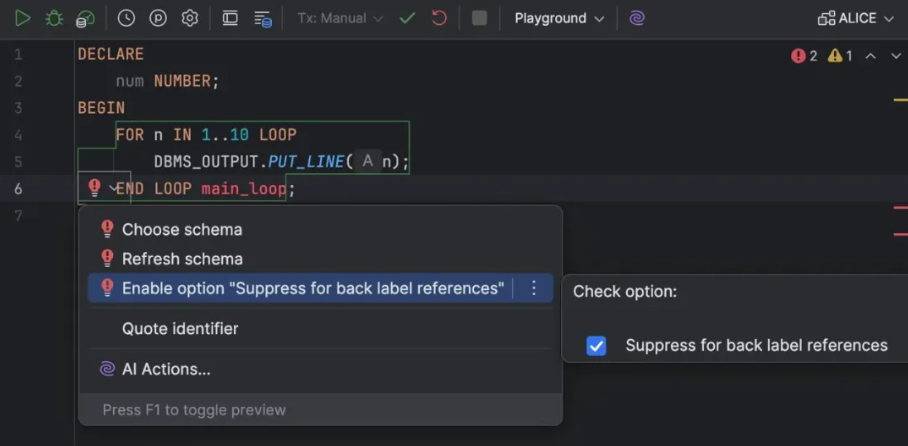Open query history clock icon
Screen dimensions: 908x446
pos(126,18)
